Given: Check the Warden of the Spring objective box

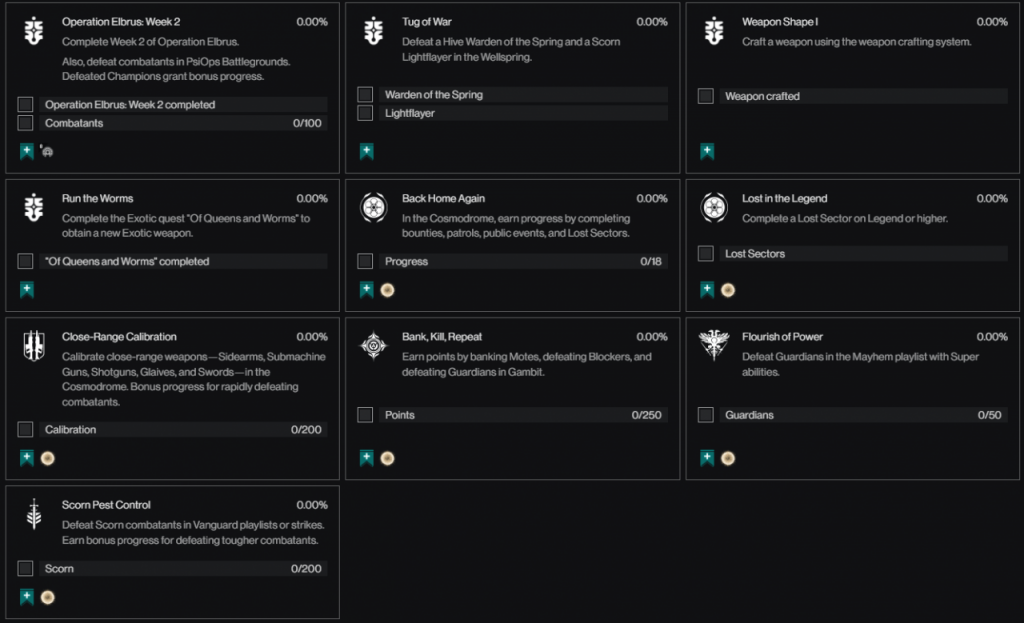Looking at the screenshot, I should 365,95.
